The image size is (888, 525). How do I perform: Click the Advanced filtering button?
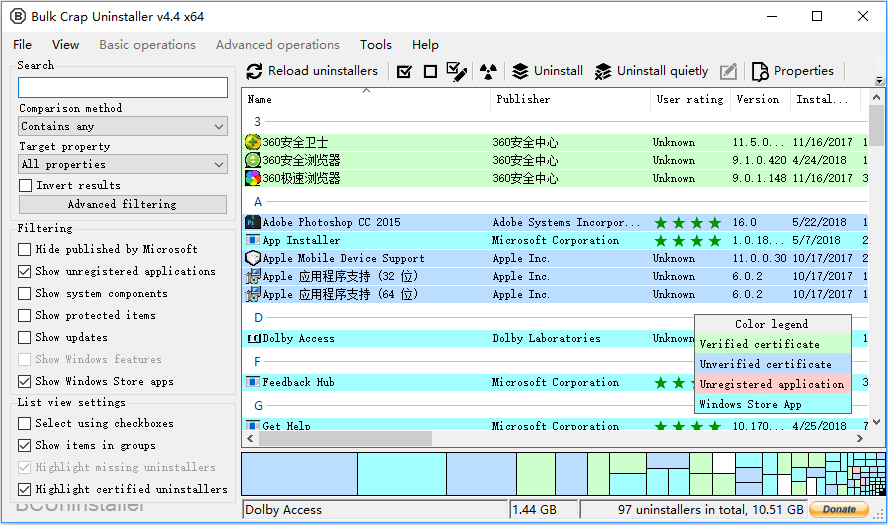point(123,204)
